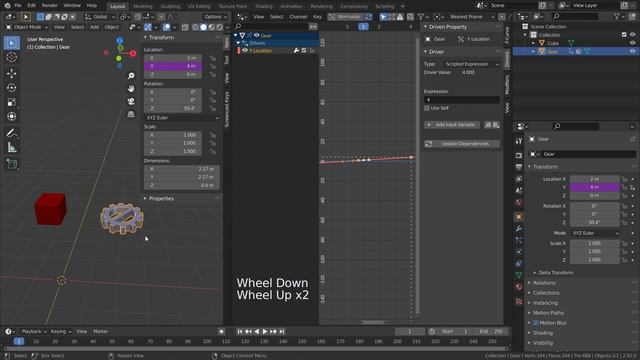640x360 pixels.
Task: Open the Tool properties tab icon
Action: point(519,141)
